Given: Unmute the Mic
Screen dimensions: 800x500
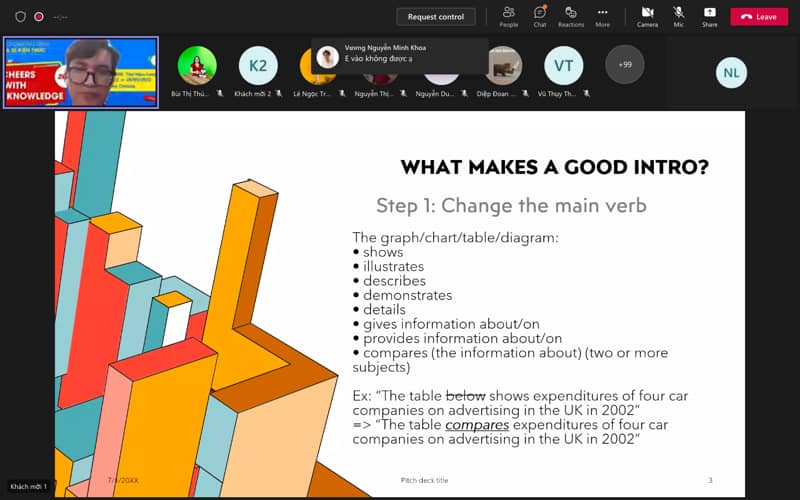Looking at the screenshot, I should coord(678,15).
